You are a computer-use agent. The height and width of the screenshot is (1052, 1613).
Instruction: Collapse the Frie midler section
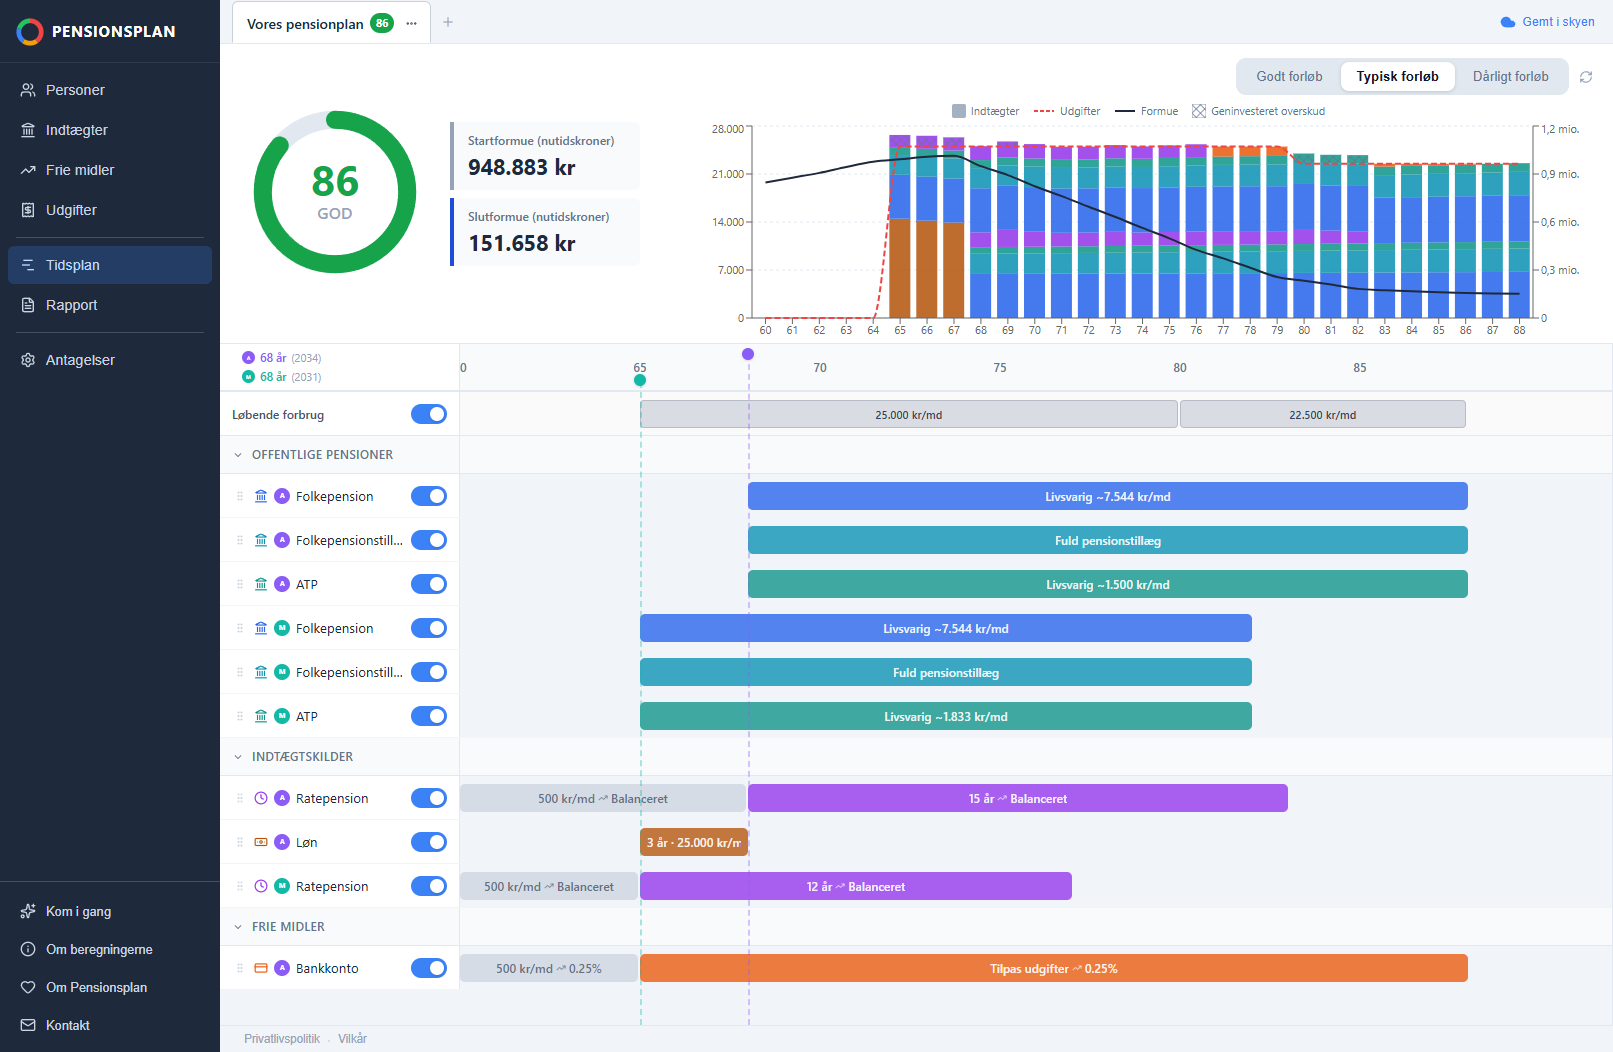coord(238,927)
